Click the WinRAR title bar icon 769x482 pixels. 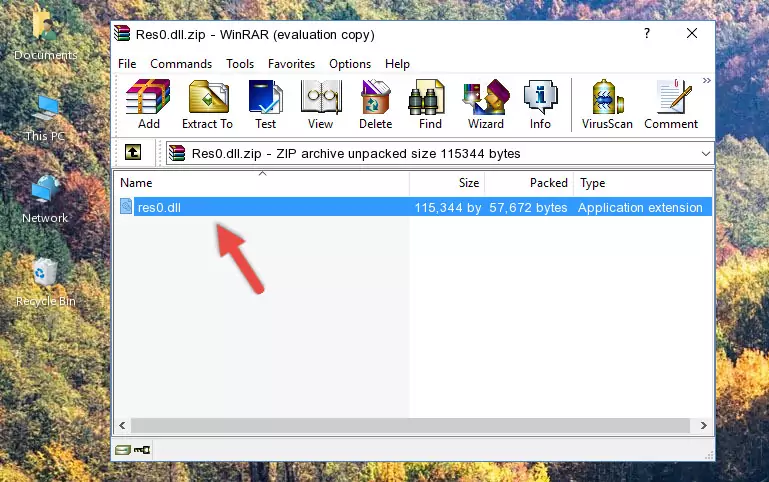pyautogui.click(x=122, y=34)
